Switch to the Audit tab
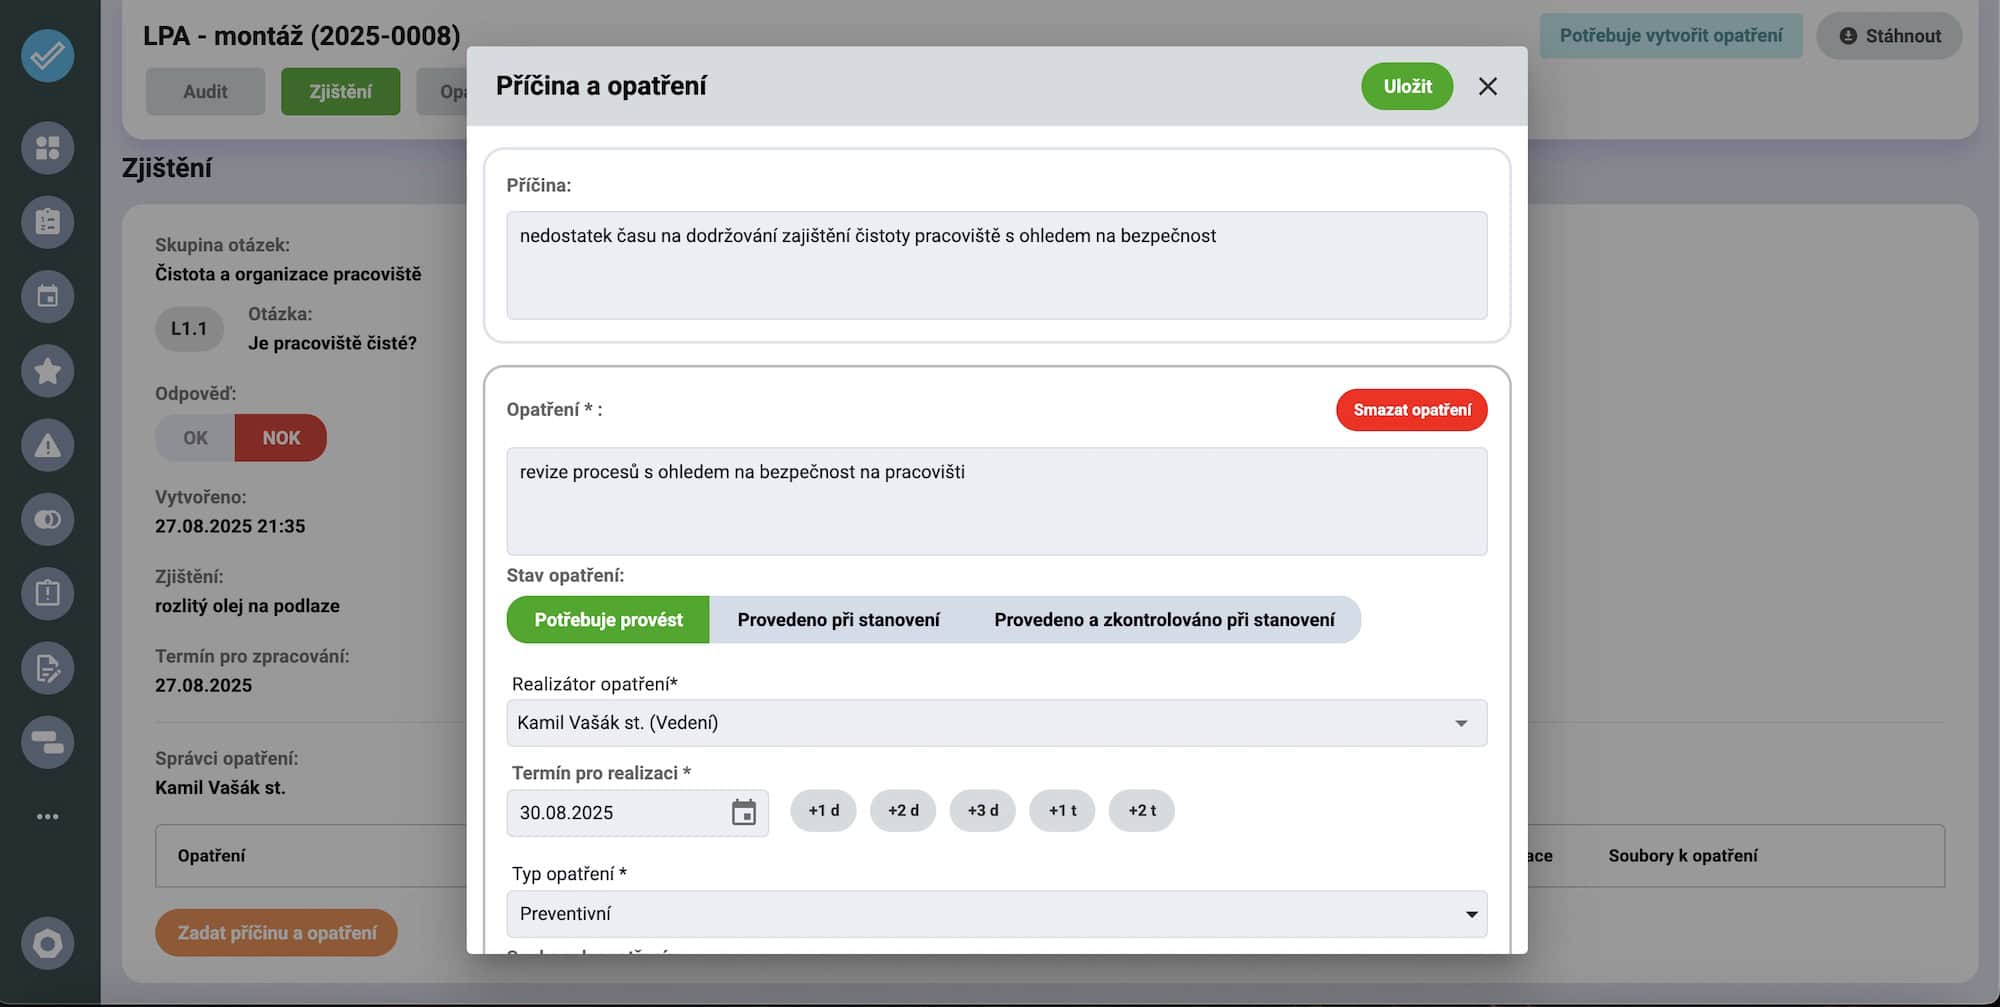Image resolution: width=2000 pixels, height=1007 pixels. pyautogui.click(x=205, y=92)
